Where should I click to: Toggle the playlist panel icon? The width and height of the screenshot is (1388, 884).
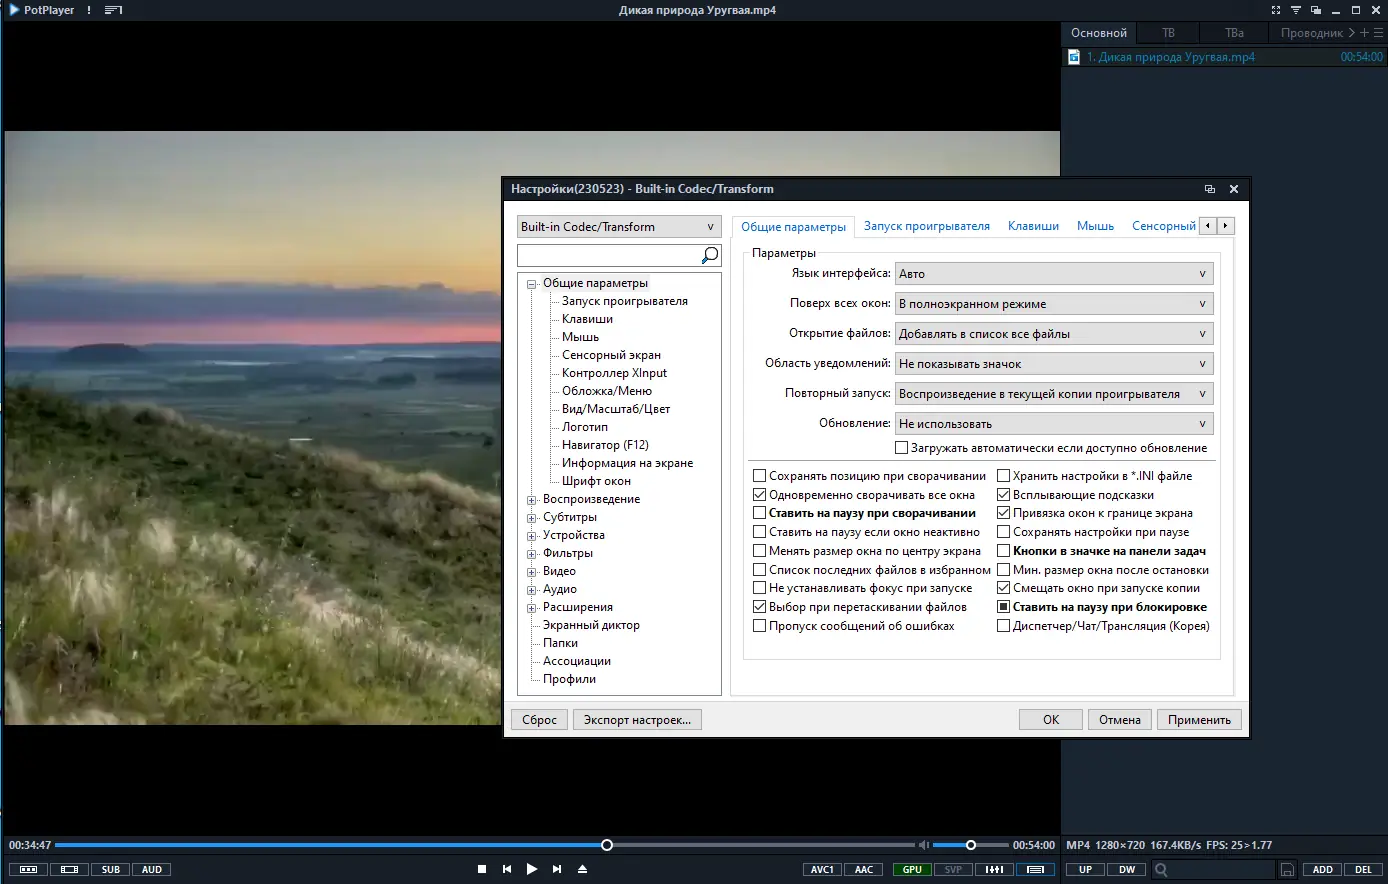pyautogui.click(x=1035, y=869)
